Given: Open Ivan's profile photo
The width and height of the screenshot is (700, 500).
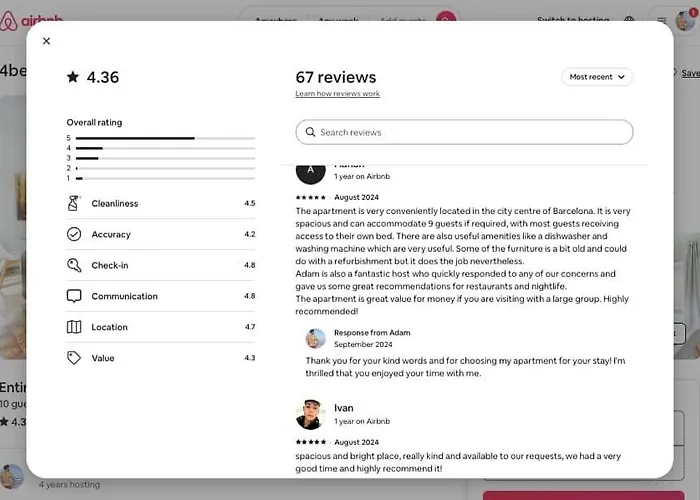Looking at the screenshot, I should click(x=311, y=415).
